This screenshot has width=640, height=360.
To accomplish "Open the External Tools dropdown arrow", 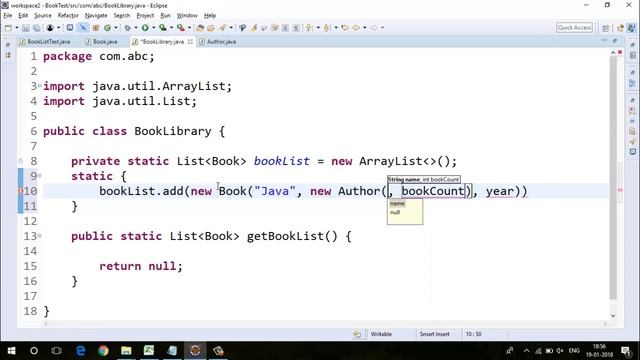I will click(x=189, y=28).
